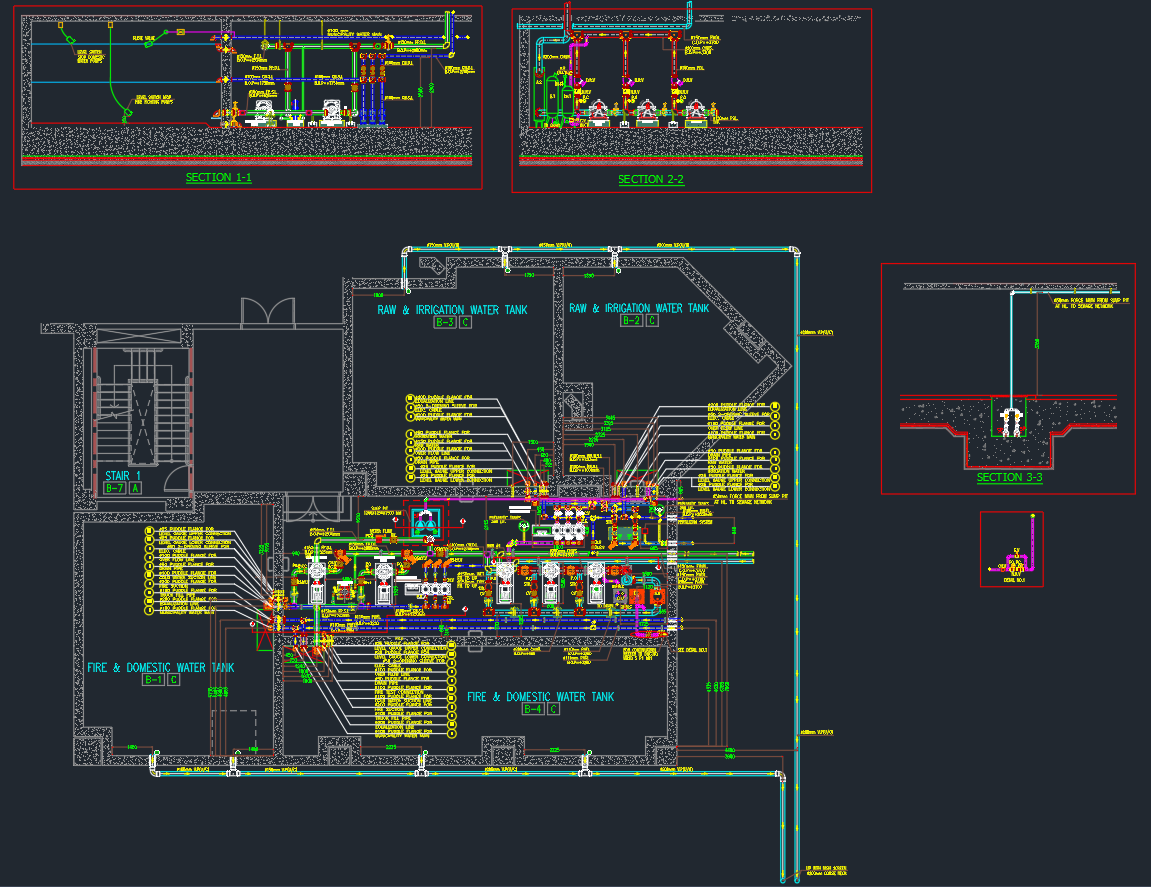The height and width of the screenshot is (887, 1151).
Task: Select the B-7 room tag
Action: (115, 488)
